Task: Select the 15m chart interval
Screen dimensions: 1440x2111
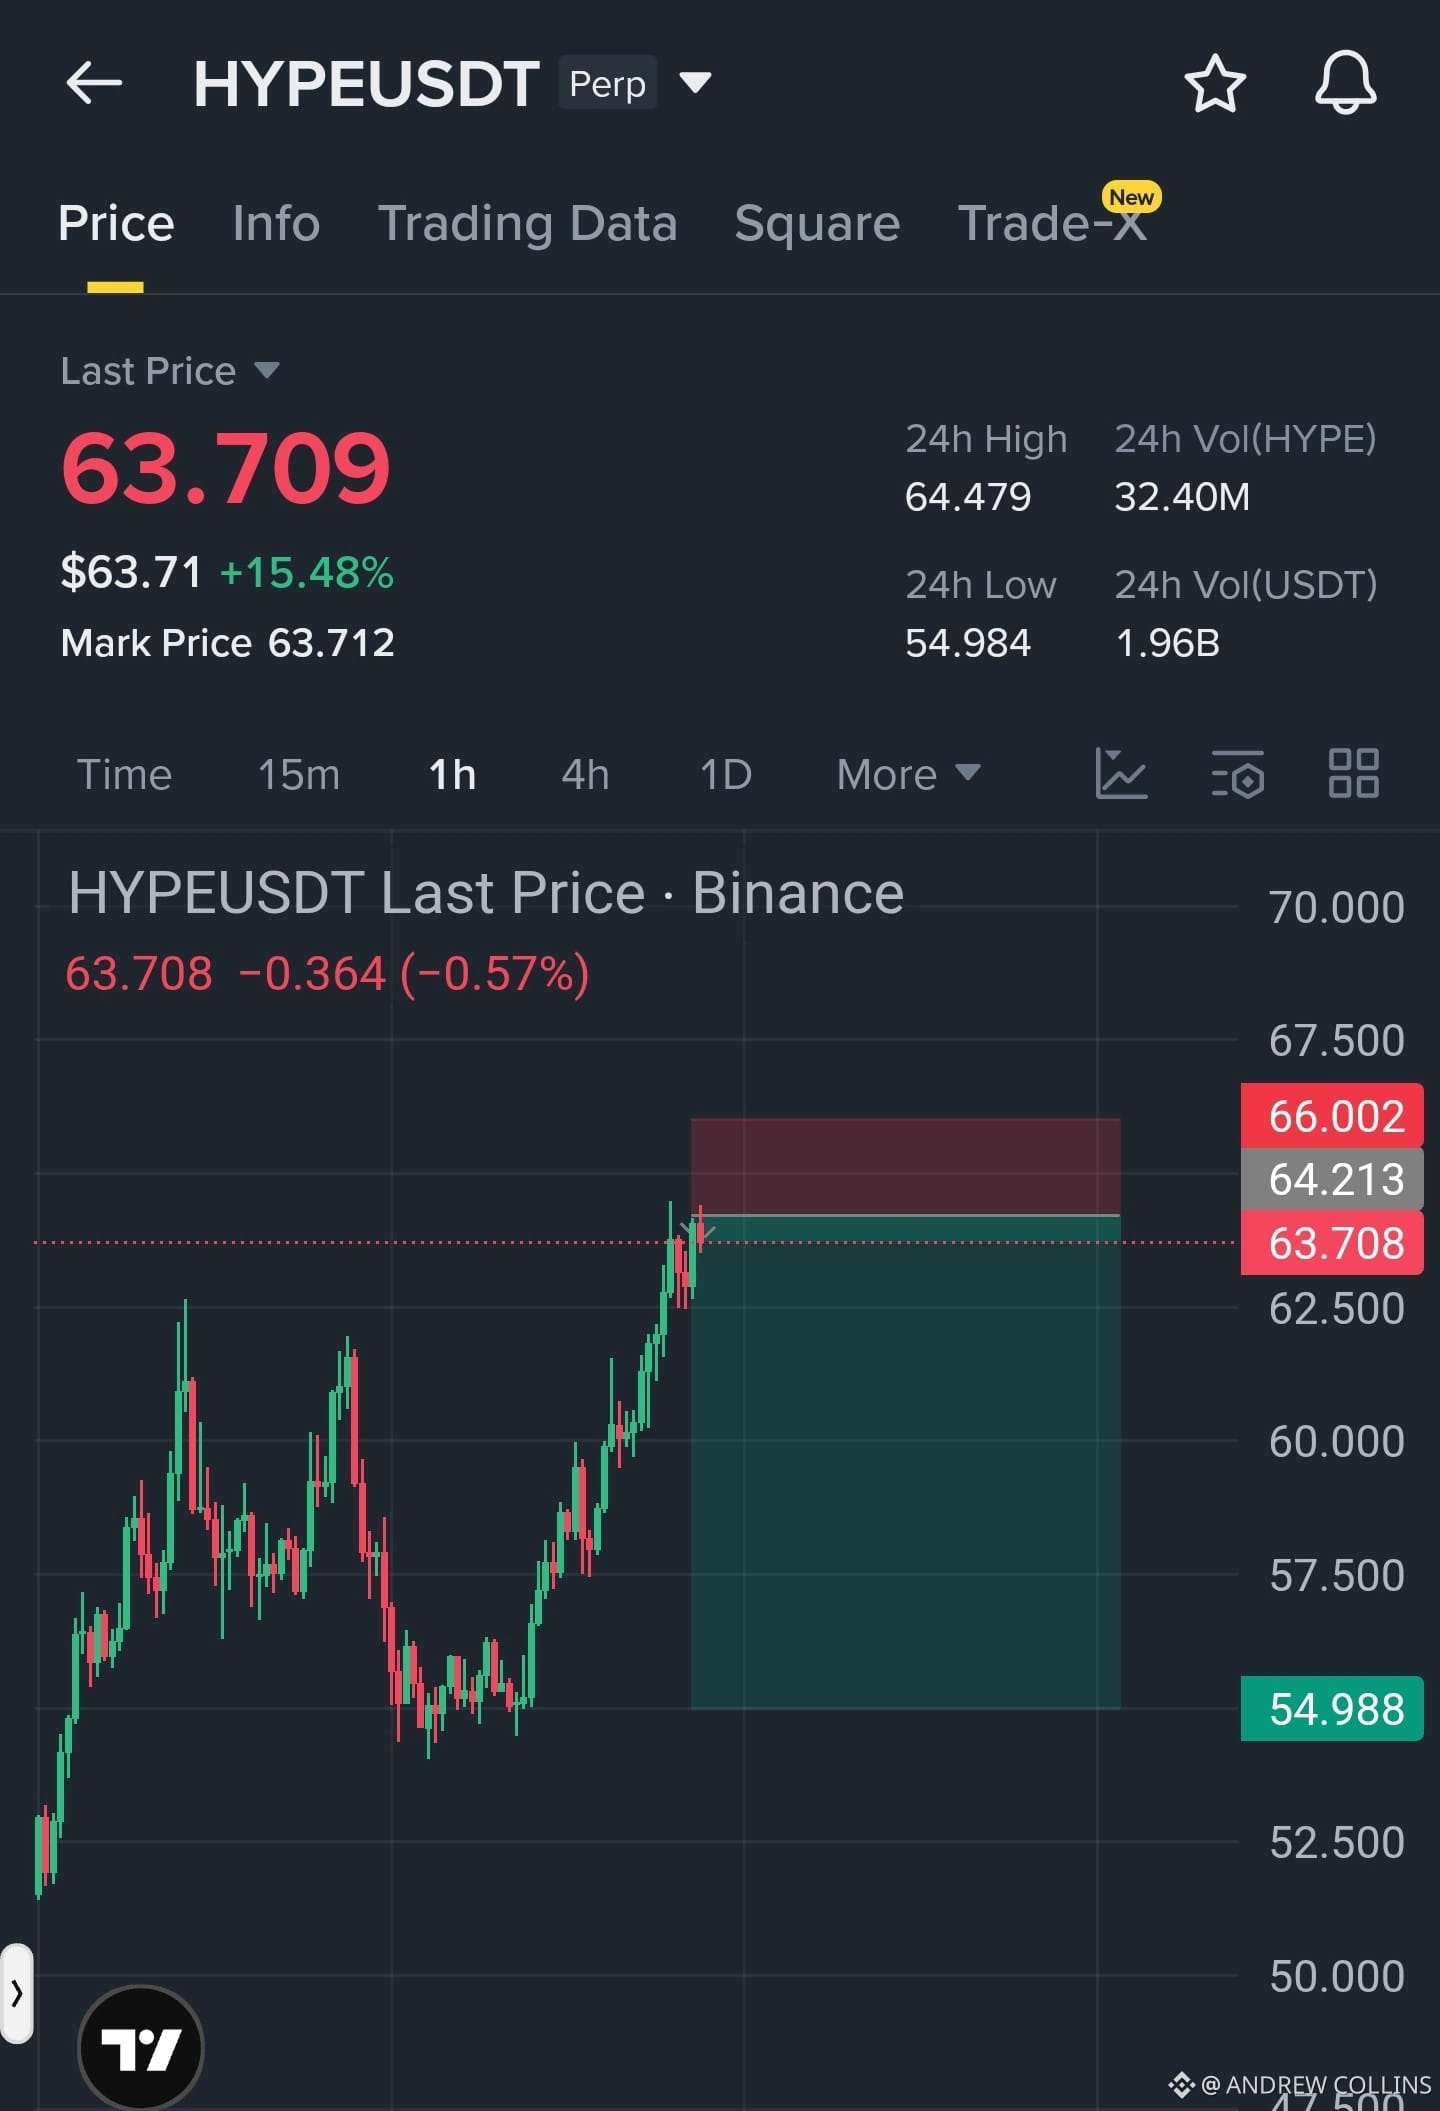Action: 299,774
